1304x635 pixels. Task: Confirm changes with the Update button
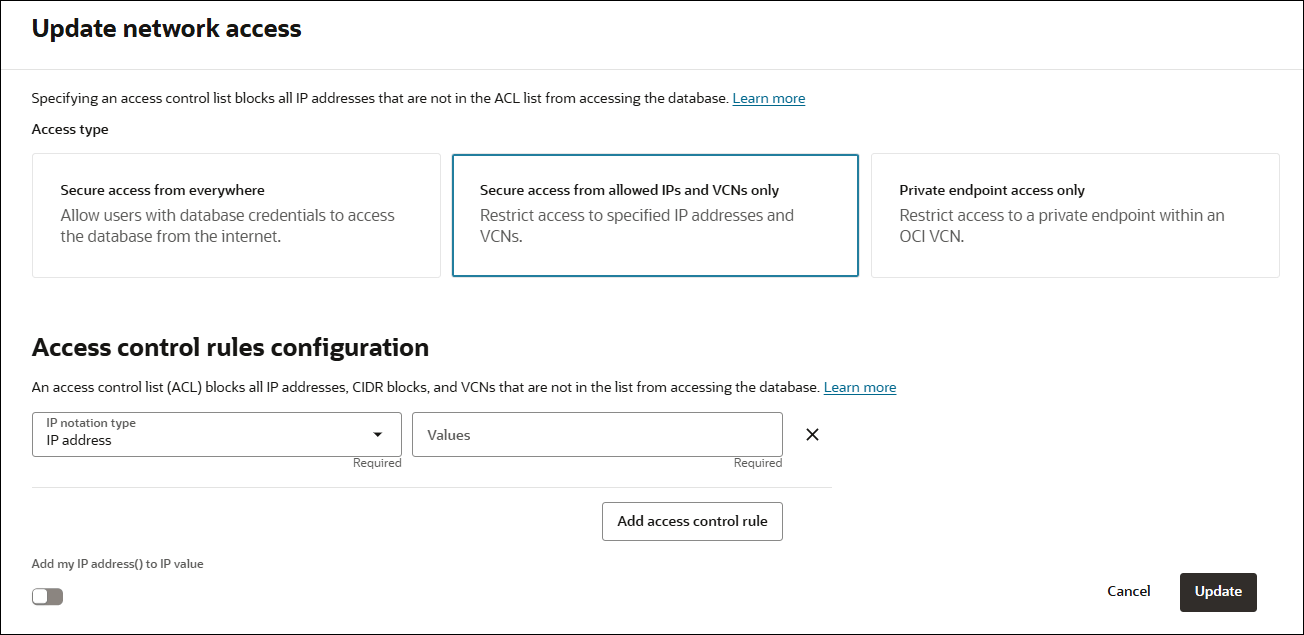1217,592
